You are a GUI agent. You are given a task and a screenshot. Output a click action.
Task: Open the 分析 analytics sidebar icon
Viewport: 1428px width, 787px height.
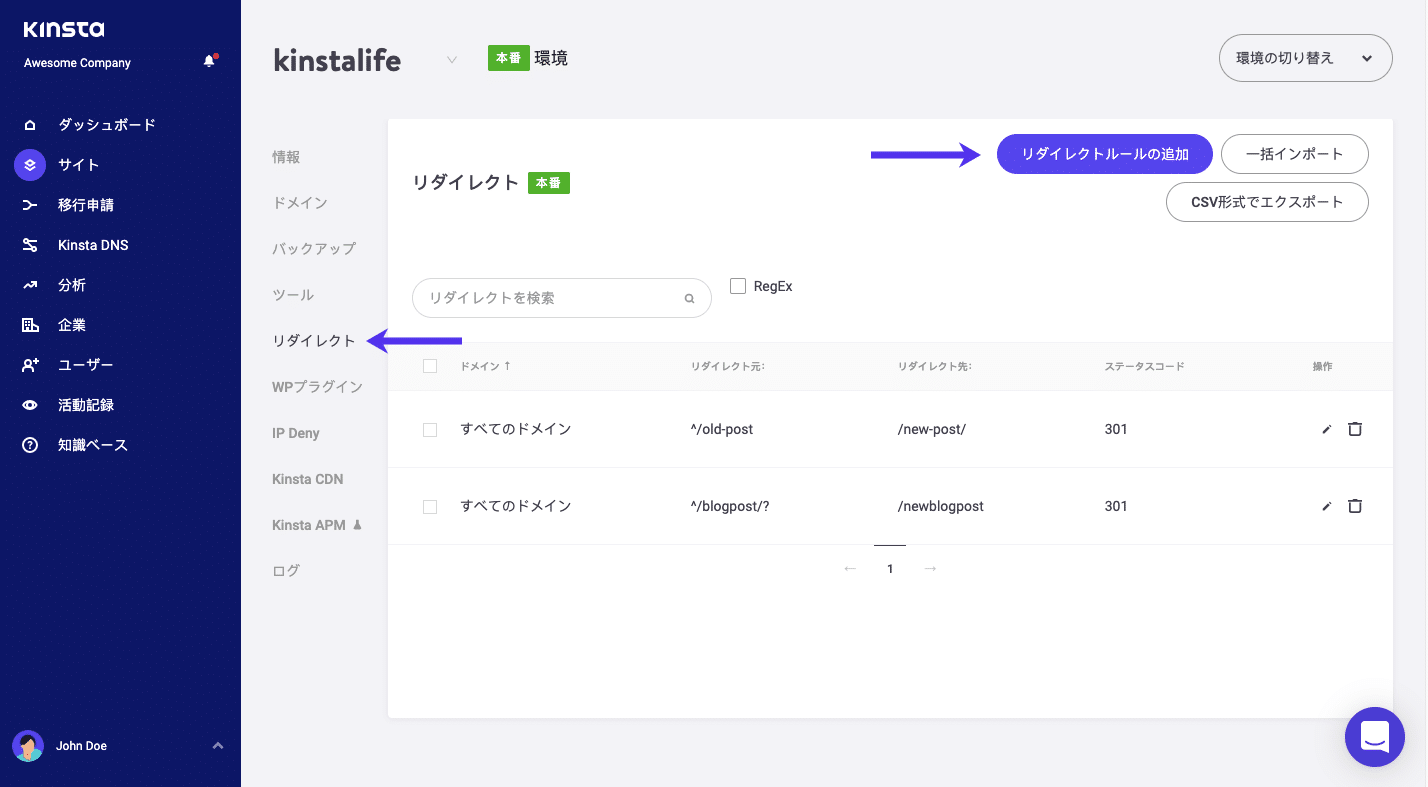28,284
